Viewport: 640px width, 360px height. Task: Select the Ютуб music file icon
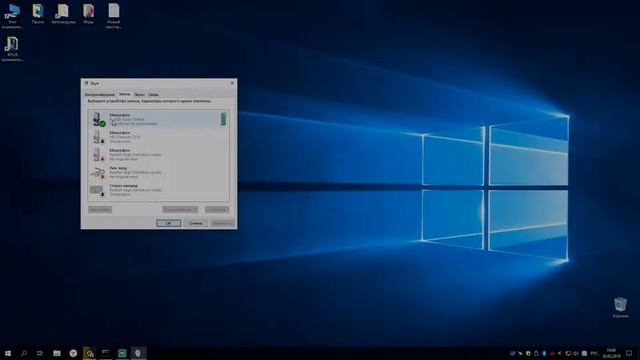click(x=12, y=49)
